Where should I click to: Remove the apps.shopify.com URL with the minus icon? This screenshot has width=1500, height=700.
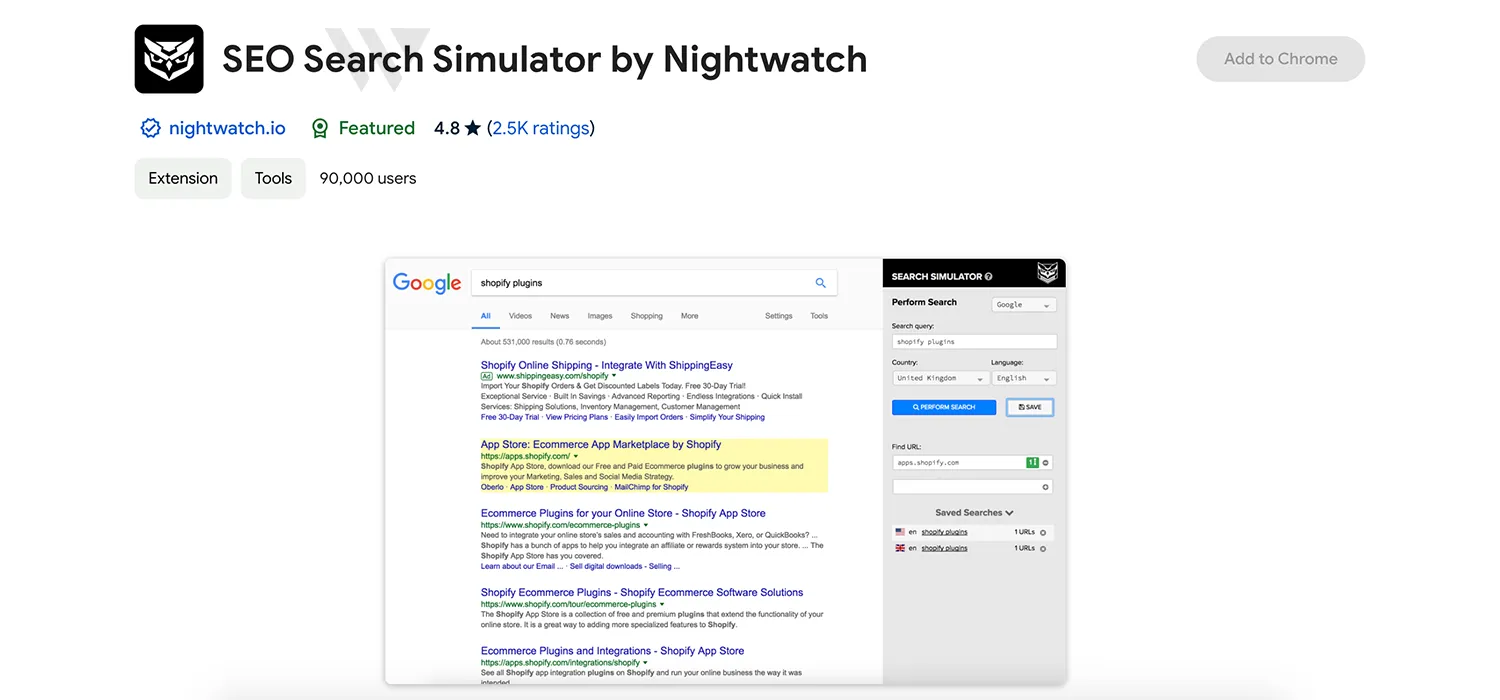(x=1046, y=463)
